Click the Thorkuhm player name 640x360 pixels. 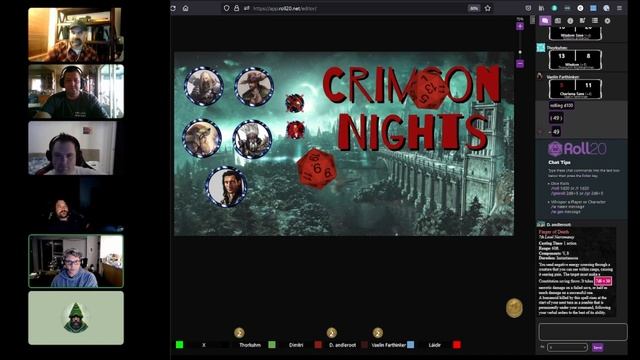250,345
